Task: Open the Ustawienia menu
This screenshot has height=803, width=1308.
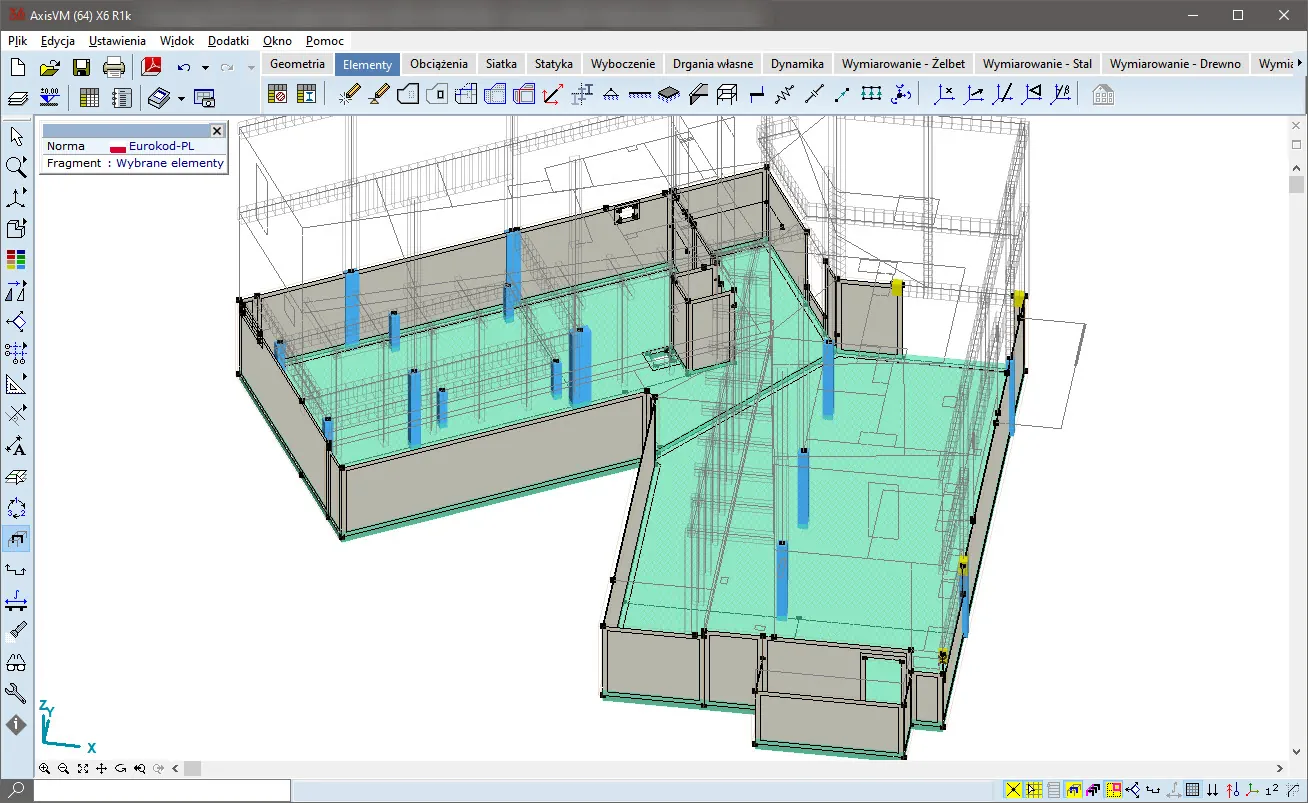Action: click(117, 41)
